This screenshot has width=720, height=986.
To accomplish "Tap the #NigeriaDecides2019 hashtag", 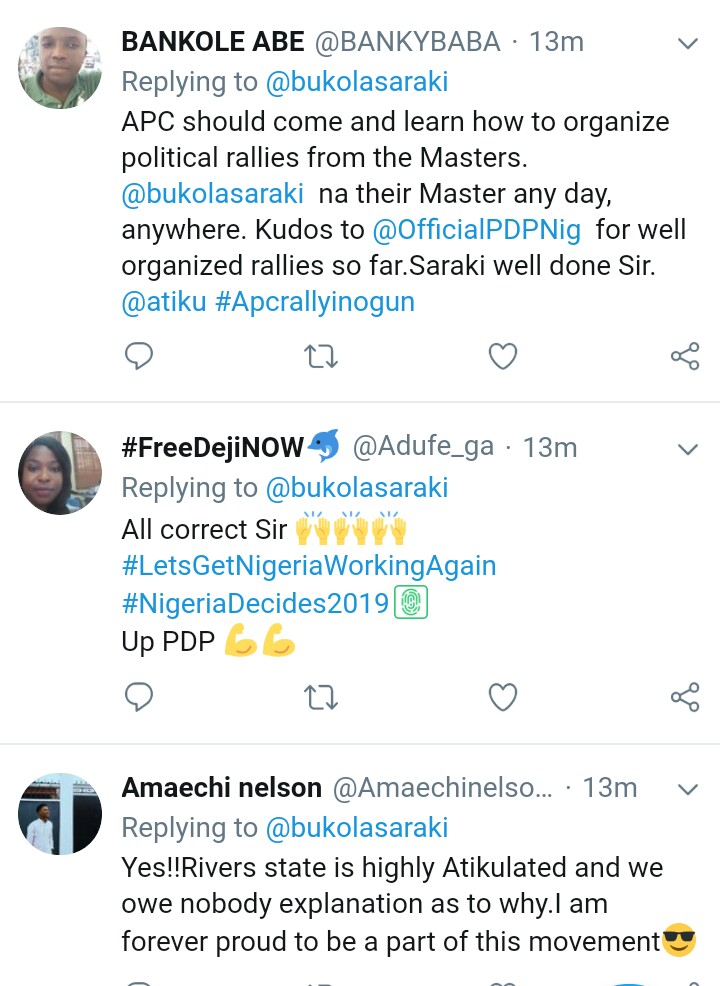I will pos(255,604).
